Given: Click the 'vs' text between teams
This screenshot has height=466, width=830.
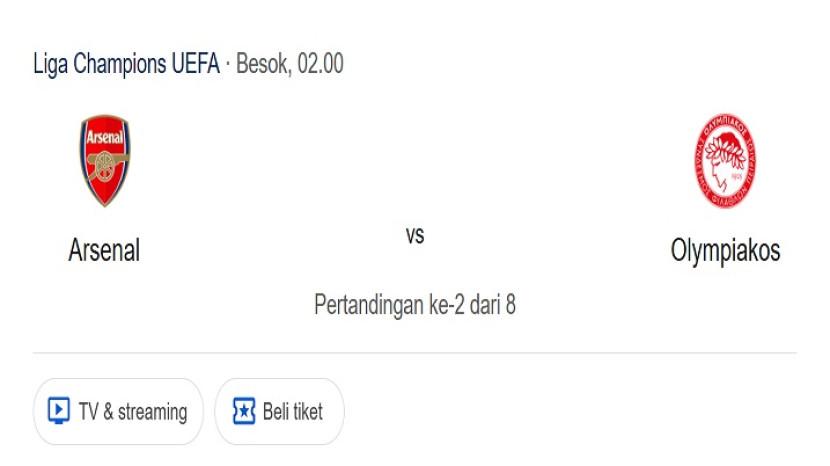Looking at the screenshot, I should click(x=415, y=237).
